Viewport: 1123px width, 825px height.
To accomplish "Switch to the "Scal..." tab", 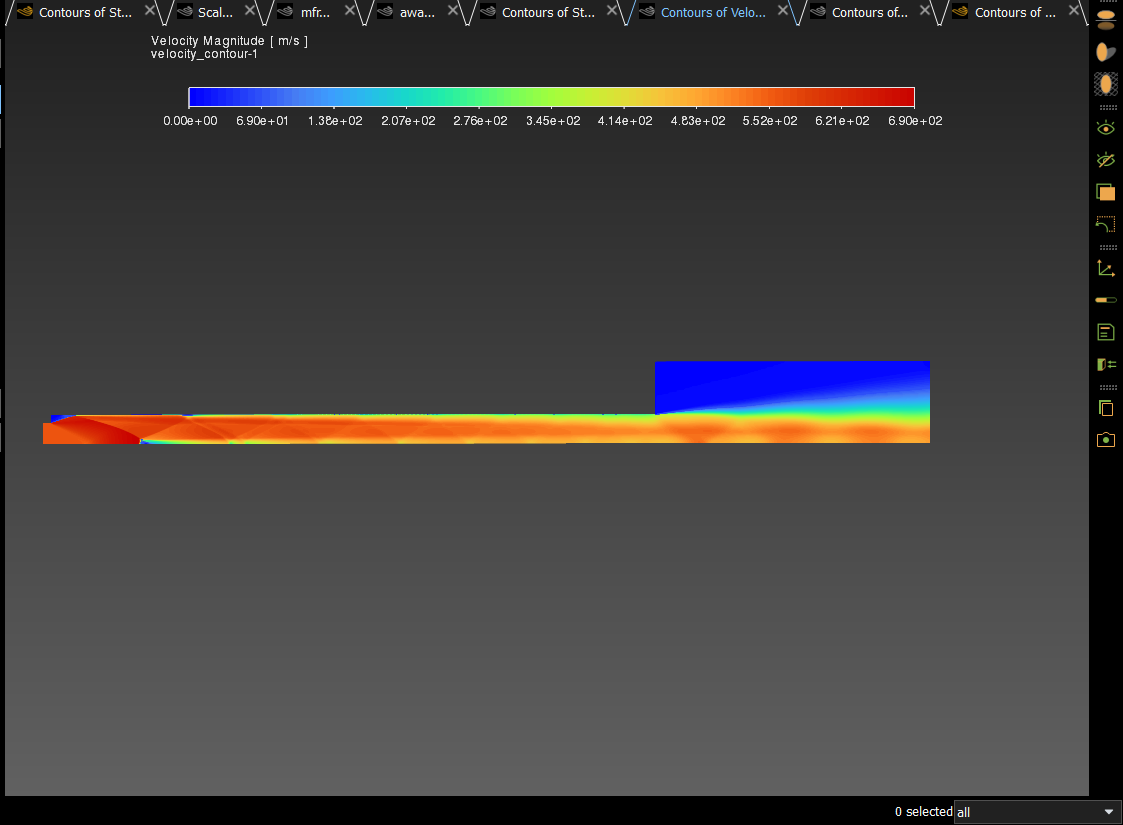I will (x=215, y=13).
